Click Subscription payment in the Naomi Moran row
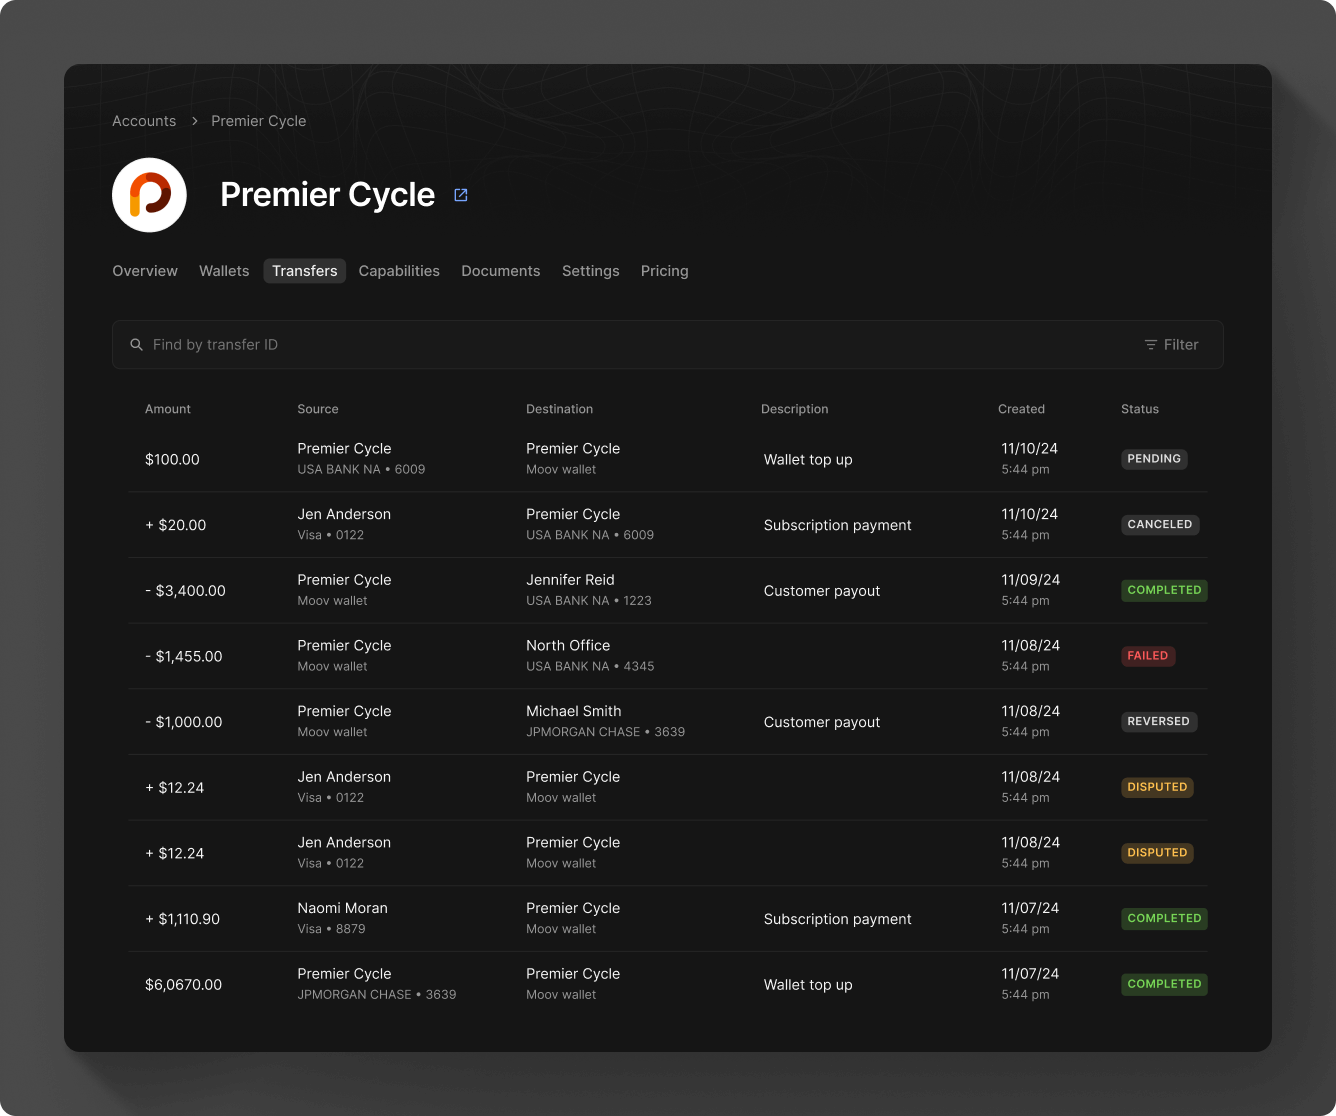This screenshot has width=1336, height=1116. [838, 919]
